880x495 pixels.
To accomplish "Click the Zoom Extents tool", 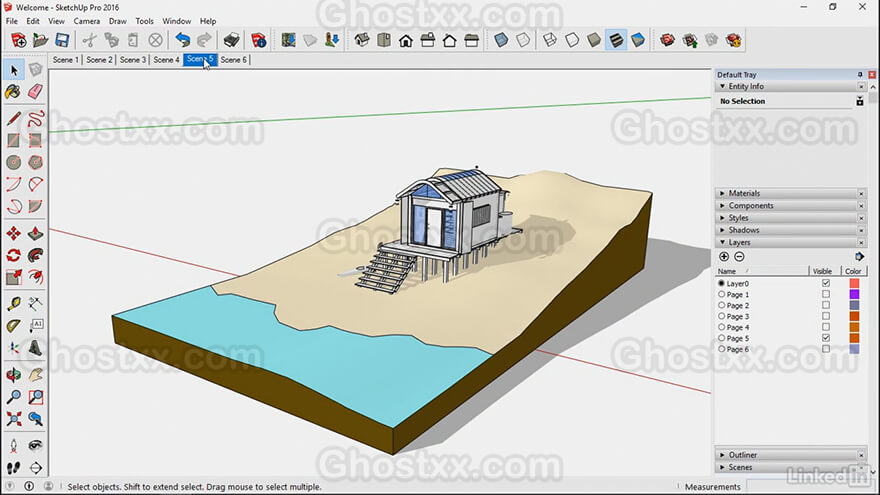I will [14, 419].
